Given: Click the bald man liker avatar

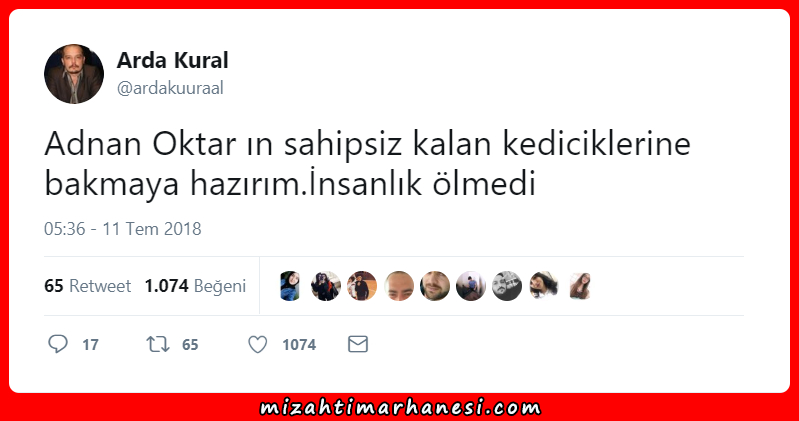Looking at the screenshot, I should [398, 286].
